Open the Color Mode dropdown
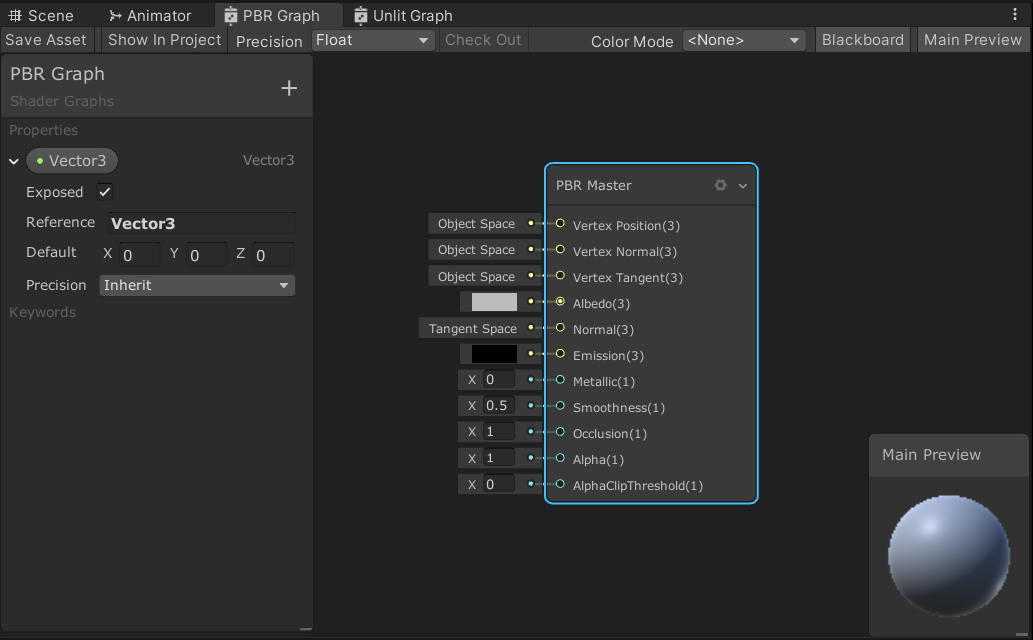 (744, 40)
